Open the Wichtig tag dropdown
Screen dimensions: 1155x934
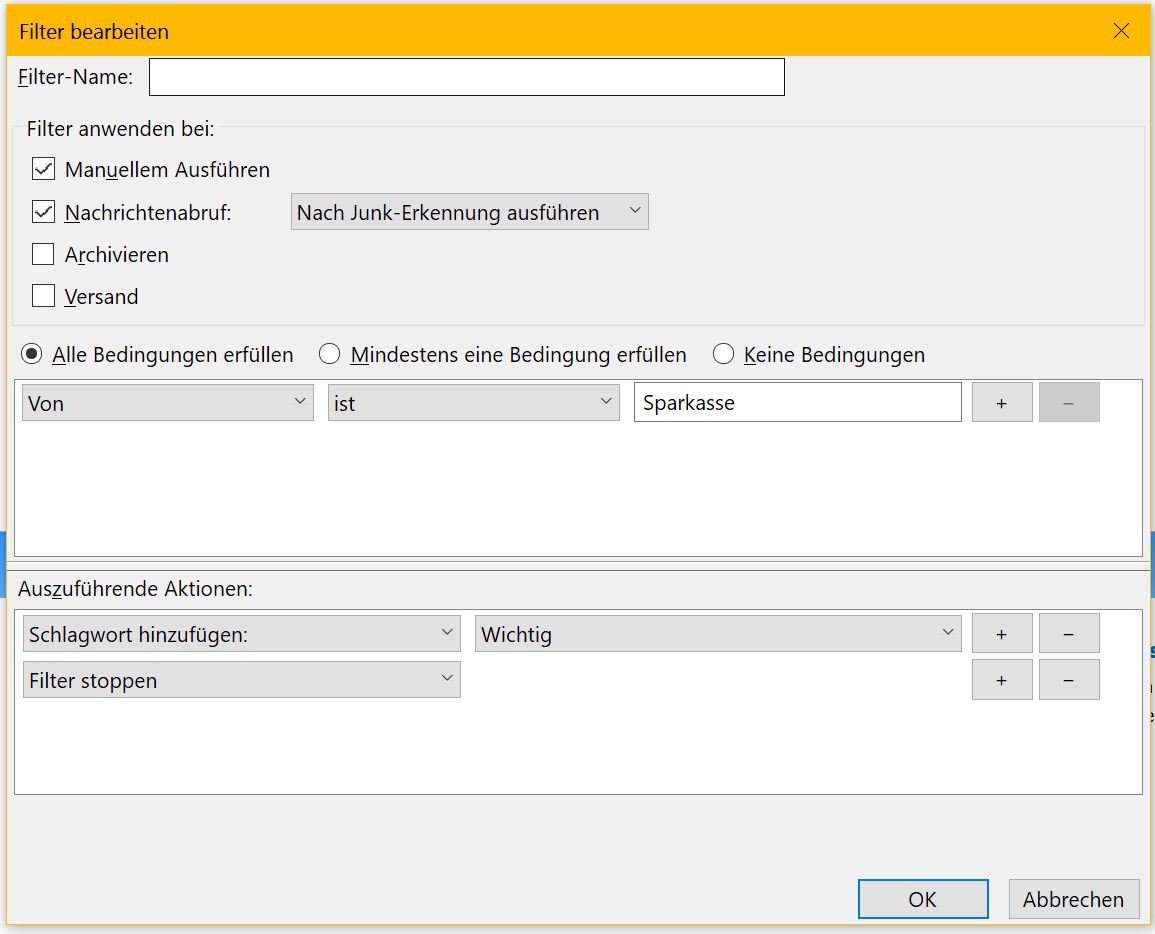point(717,634)
